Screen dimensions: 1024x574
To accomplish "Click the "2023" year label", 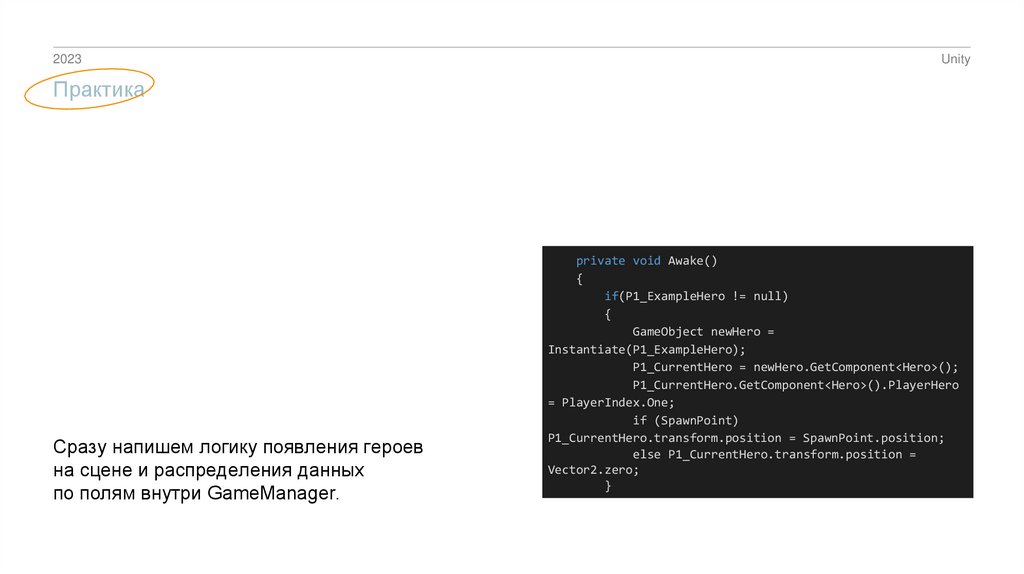I will pos(67,59).
